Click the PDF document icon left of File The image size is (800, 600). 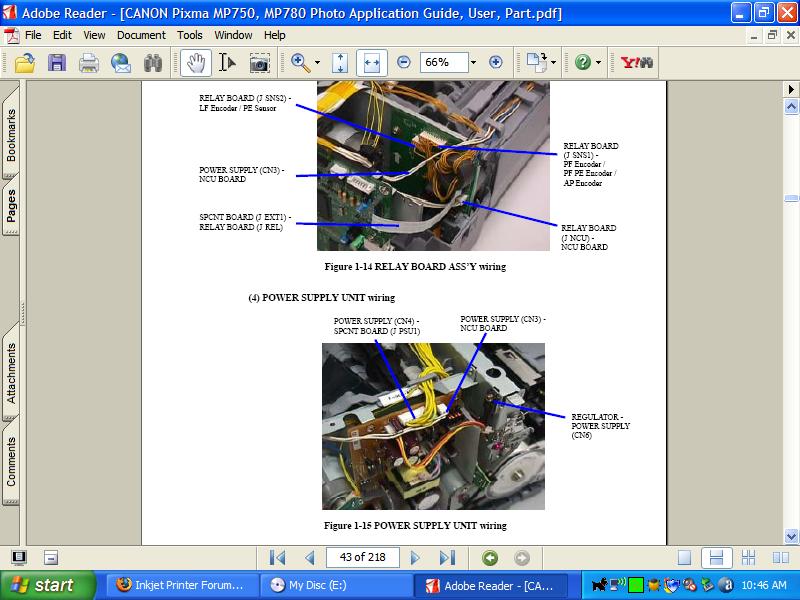coord(11,36)
